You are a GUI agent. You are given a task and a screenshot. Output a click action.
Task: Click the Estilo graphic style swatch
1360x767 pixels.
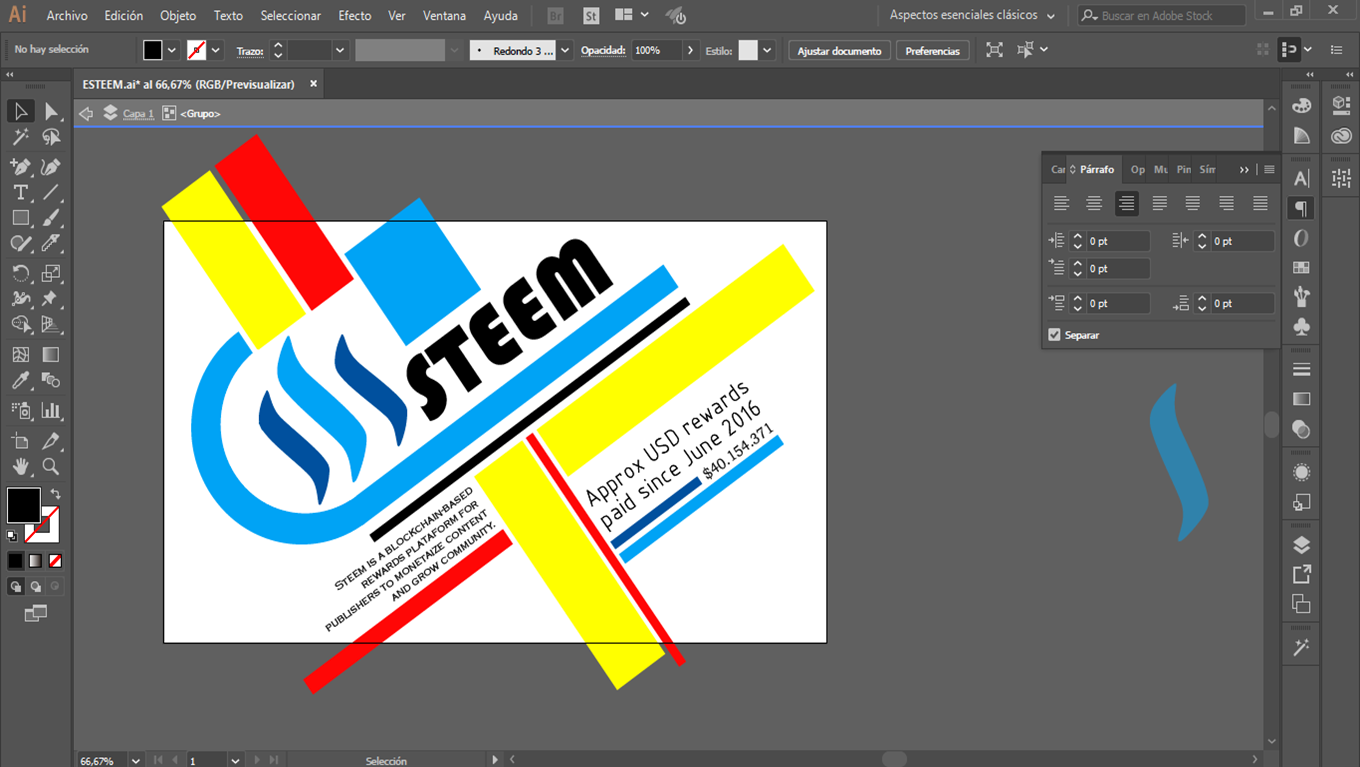pyautogui.click(x=748, y=50)
